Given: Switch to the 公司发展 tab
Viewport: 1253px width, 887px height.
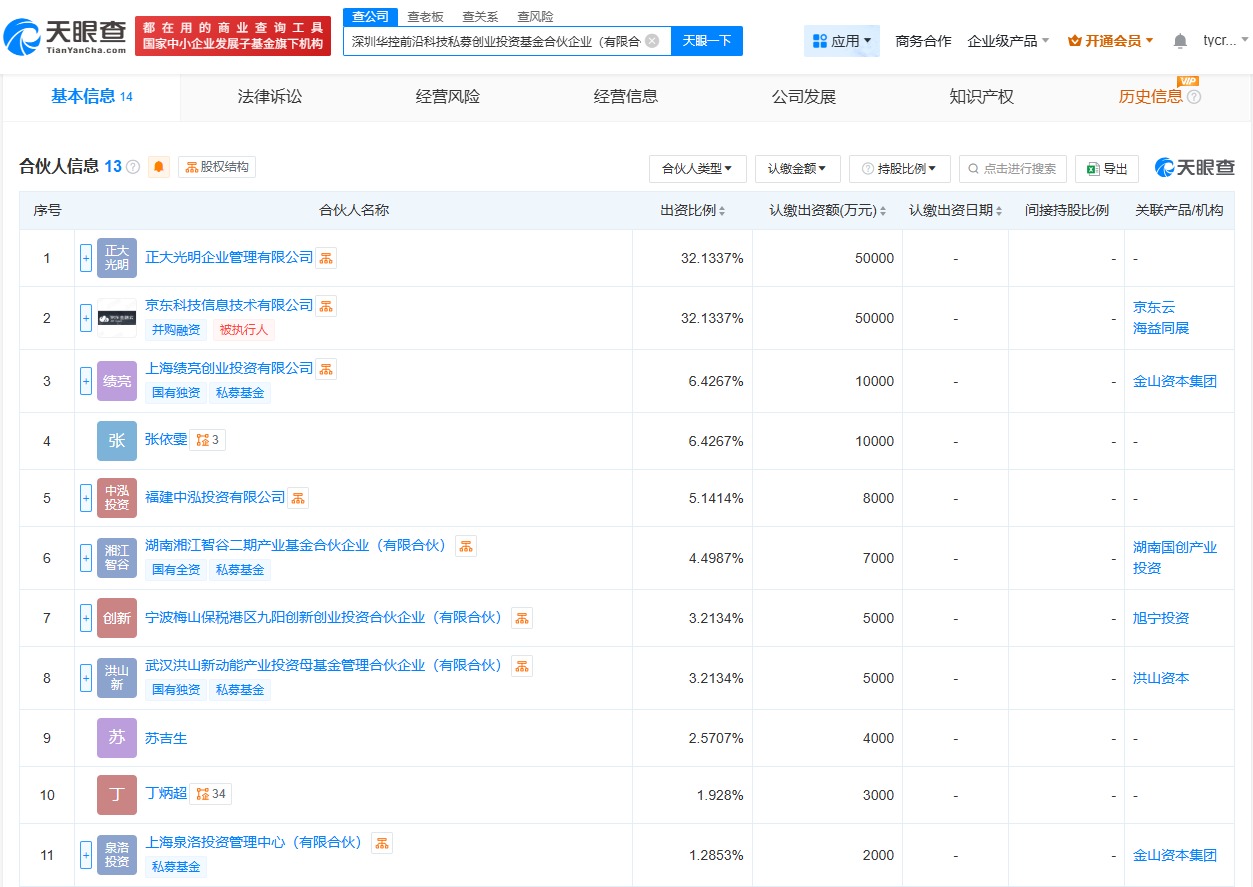Looking at the screenshot, I should click(804, 97).
